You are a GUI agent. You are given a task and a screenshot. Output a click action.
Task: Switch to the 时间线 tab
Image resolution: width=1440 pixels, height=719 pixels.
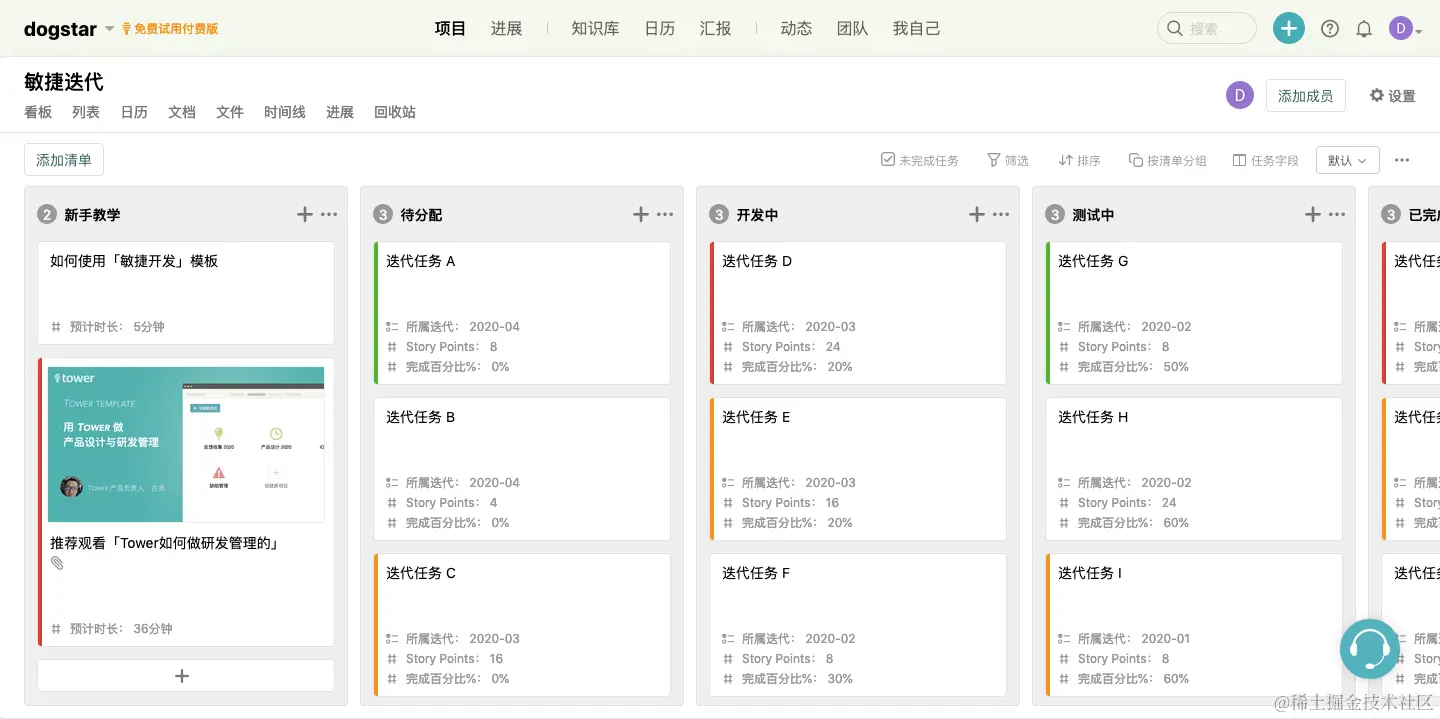point(285,112)
